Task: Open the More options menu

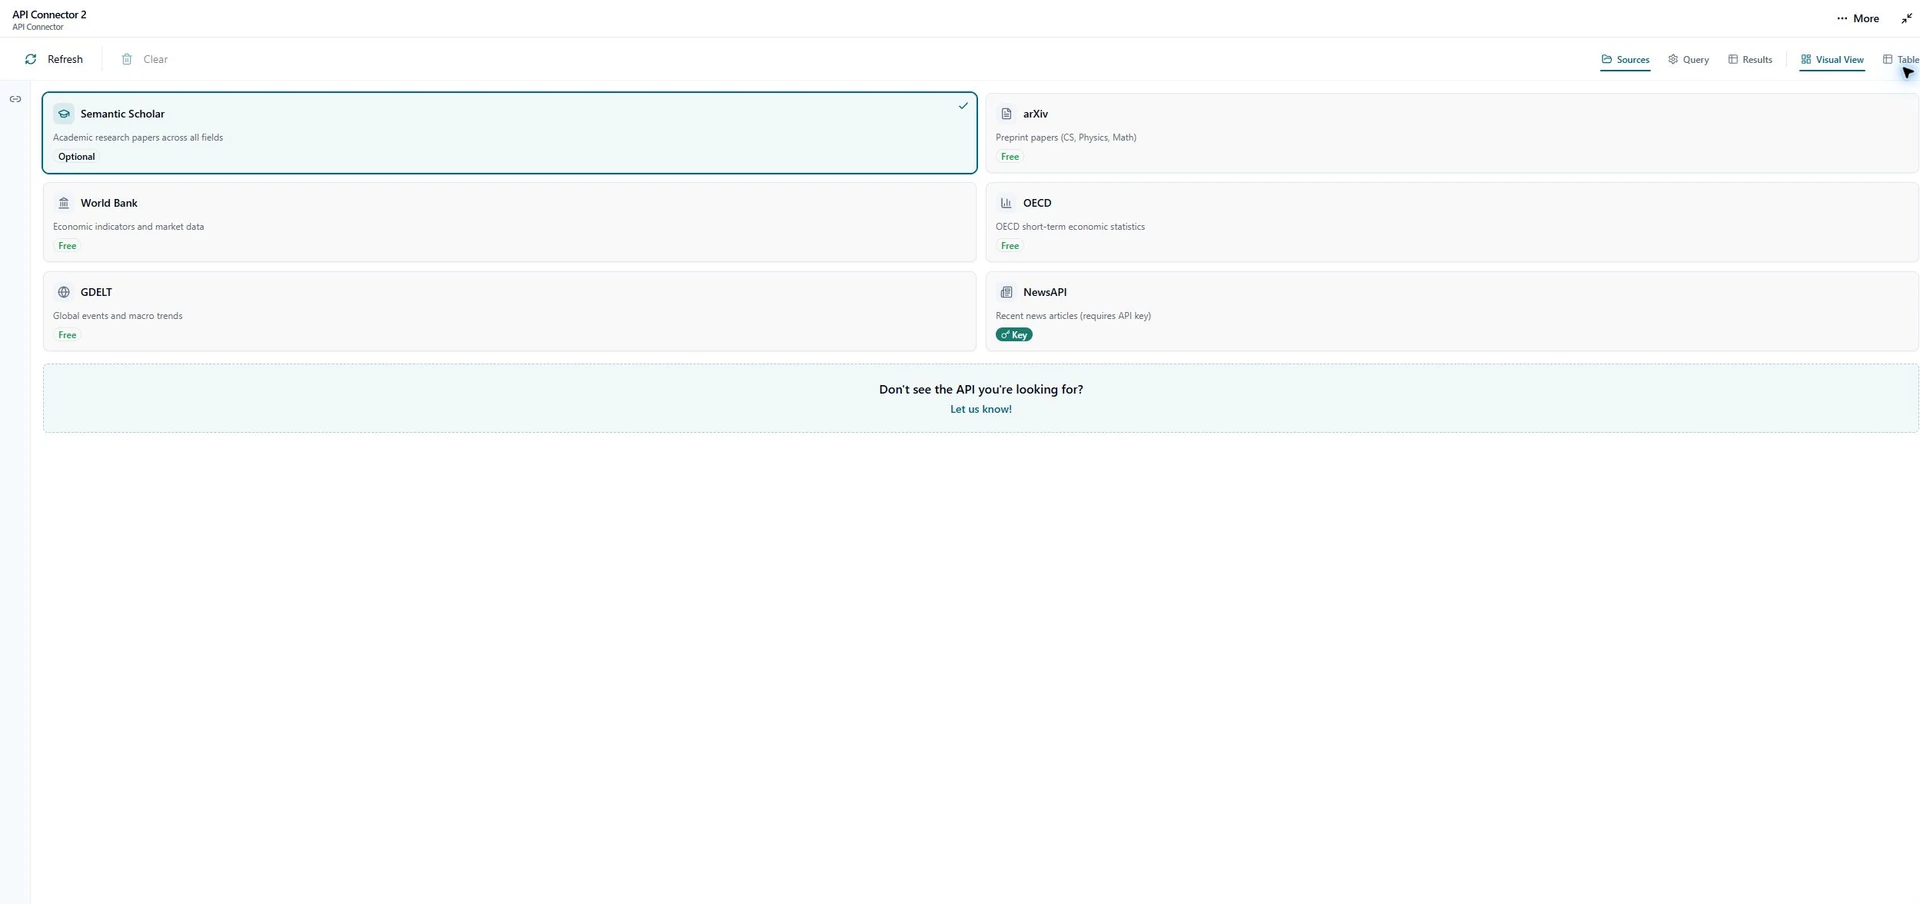Action: [x=1858, y=18]
